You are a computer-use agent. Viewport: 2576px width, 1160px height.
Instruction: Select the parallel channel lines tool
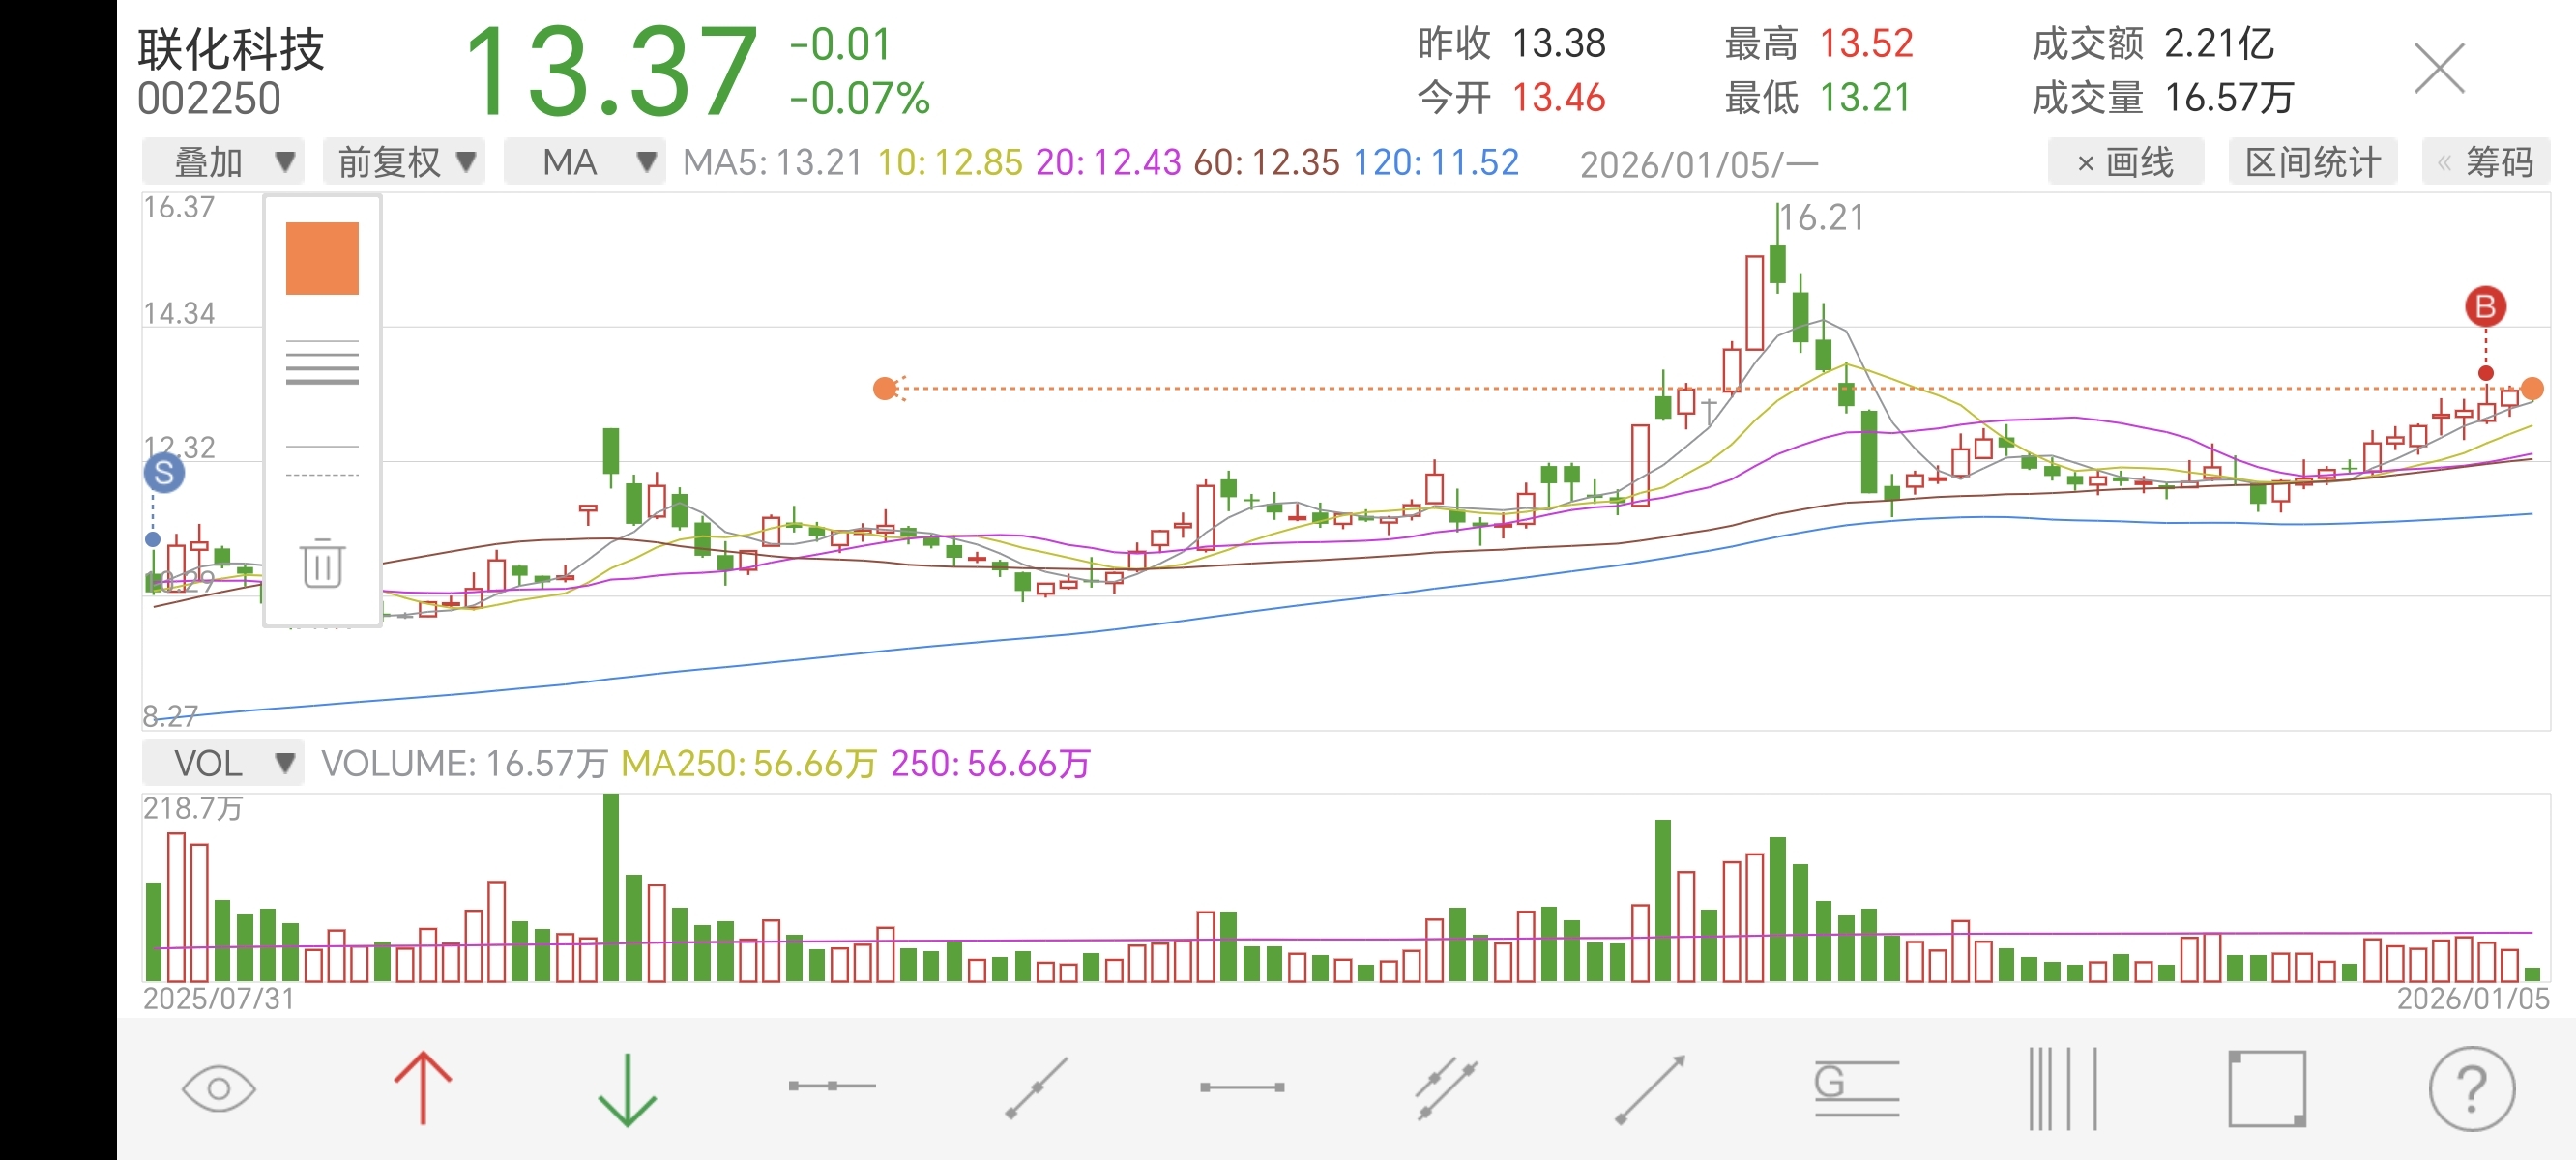point(1446,1088)
